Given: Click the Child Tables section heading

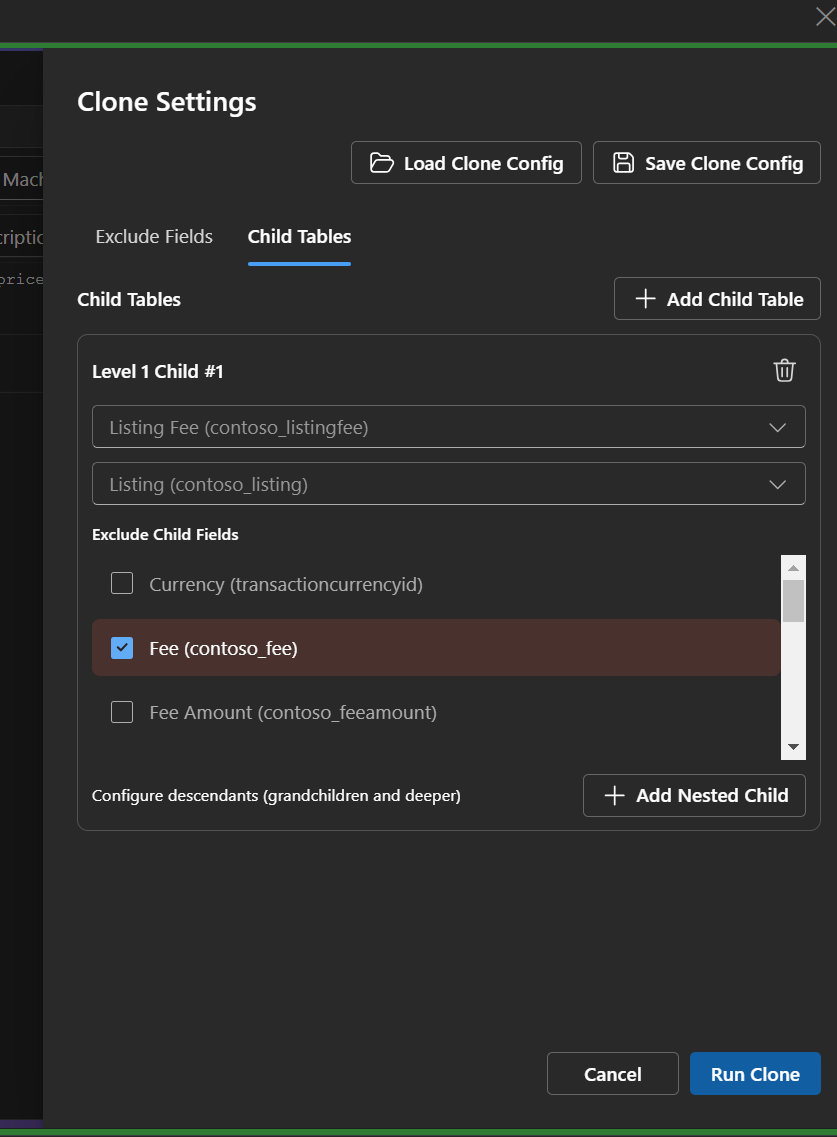Looking at the screenshot, I should point(129,299).
